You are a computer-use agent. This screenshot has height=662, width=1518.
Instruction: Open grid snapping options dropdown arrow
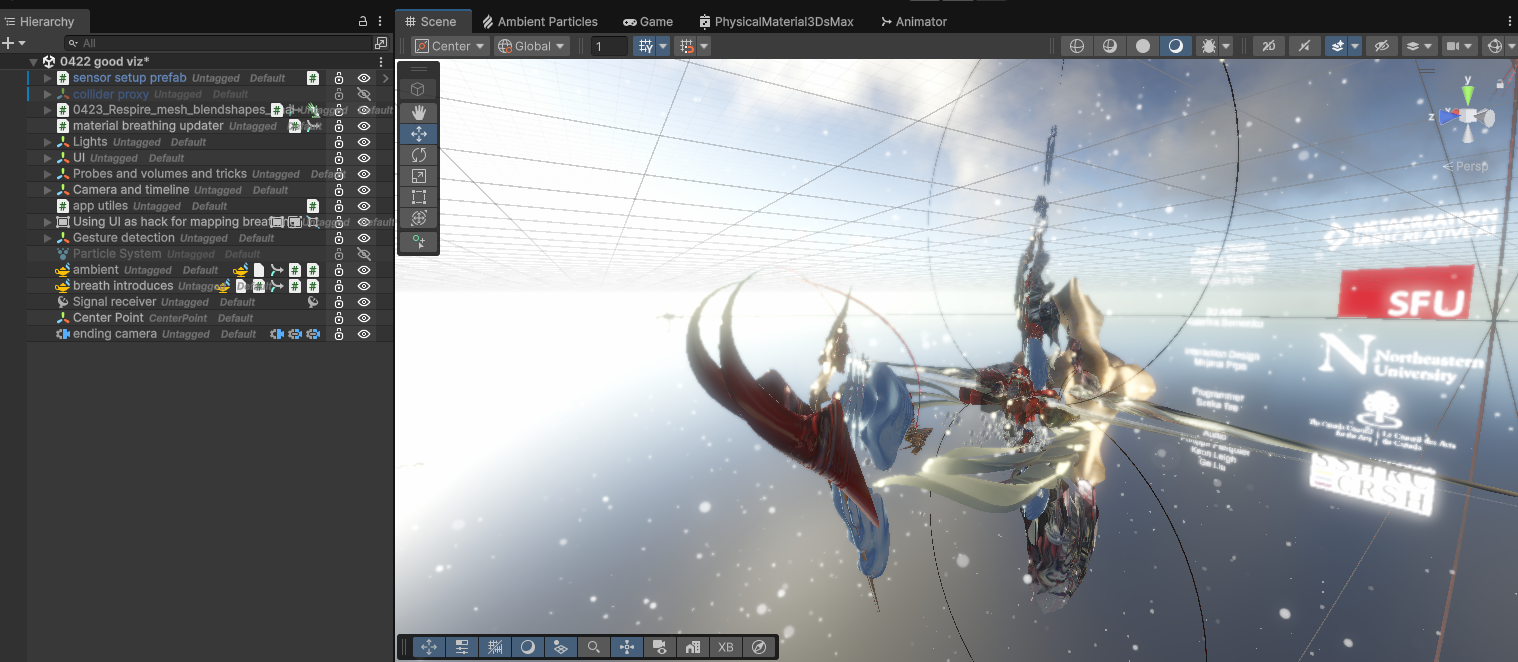coord(704,46)
